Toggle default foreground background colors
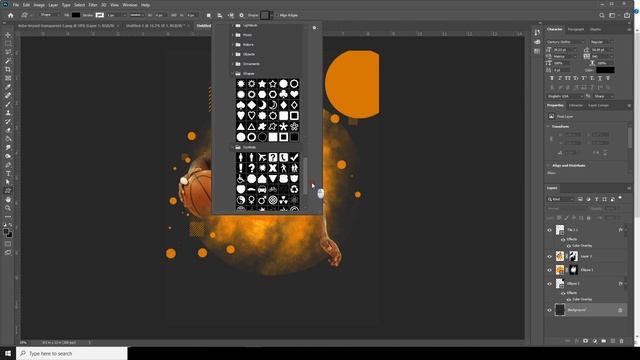Viewport: 640px width, 360px height. [x=5, y=225]
